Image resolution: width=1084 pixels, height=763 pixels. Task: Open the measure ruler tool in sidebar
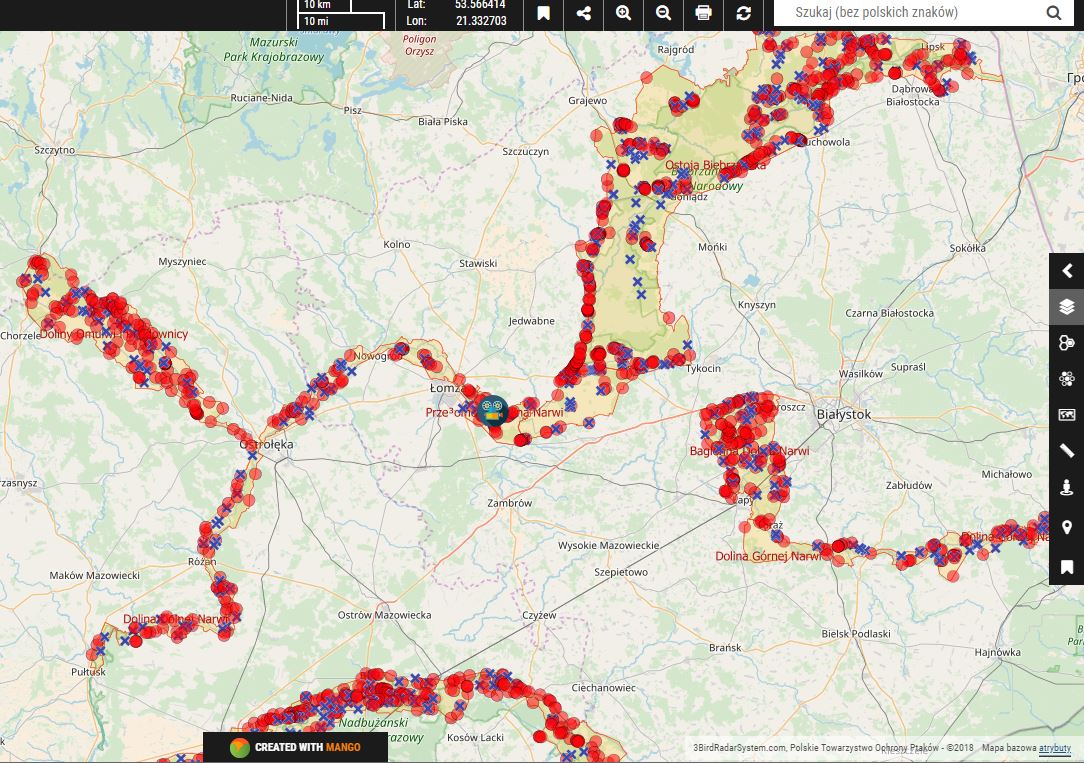(1066, 451)
